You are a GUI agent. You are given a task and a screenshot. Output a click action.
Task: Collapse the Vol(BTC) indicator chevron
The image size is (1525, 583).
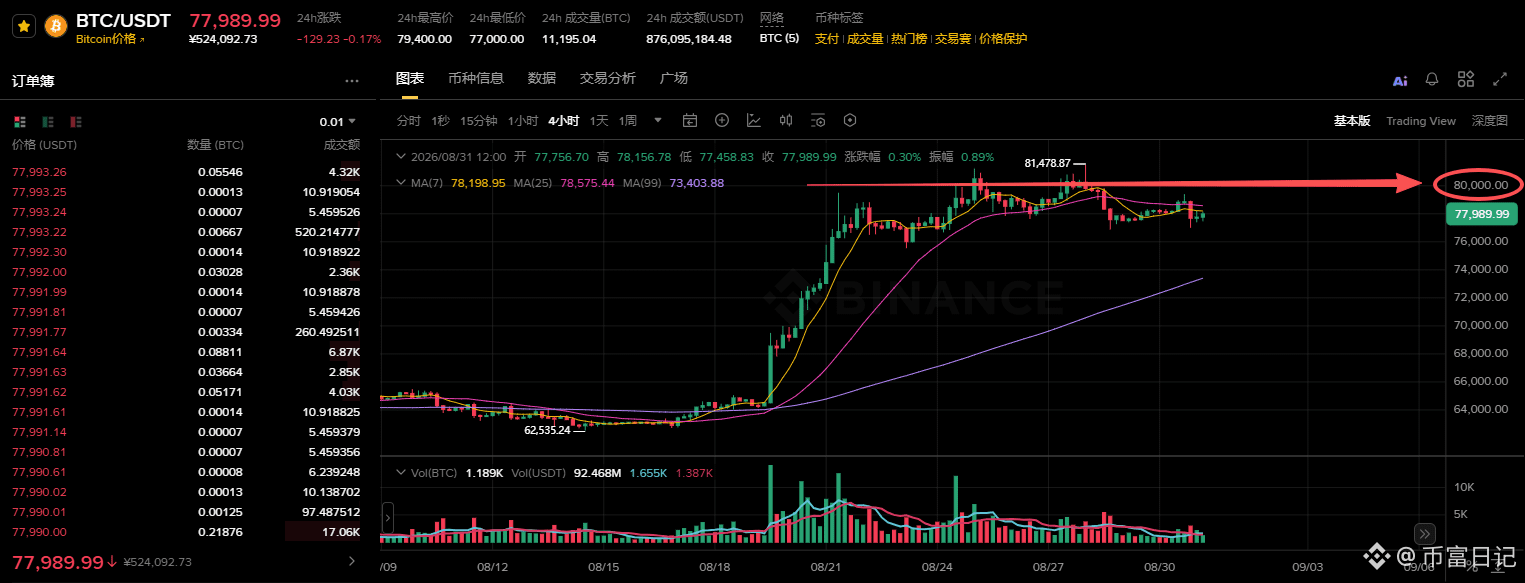403,472
